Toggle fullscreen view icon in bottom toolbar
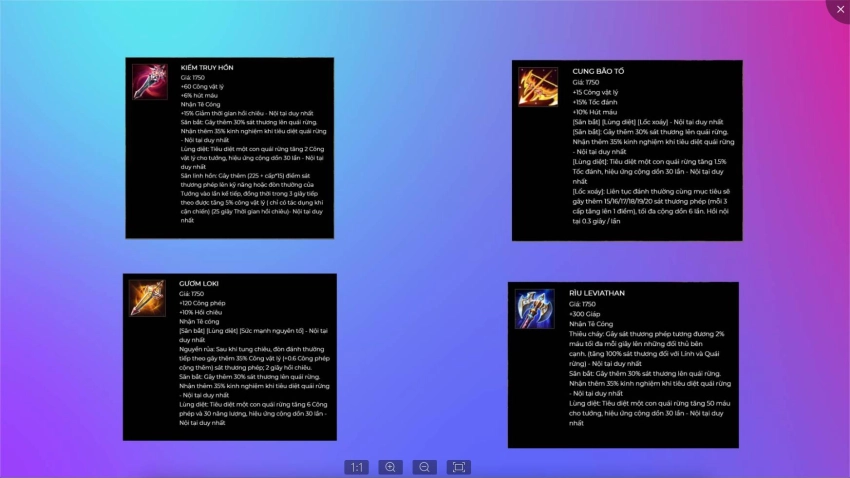The width and height of the screenshot is (850, 478). tap(459, 467)
